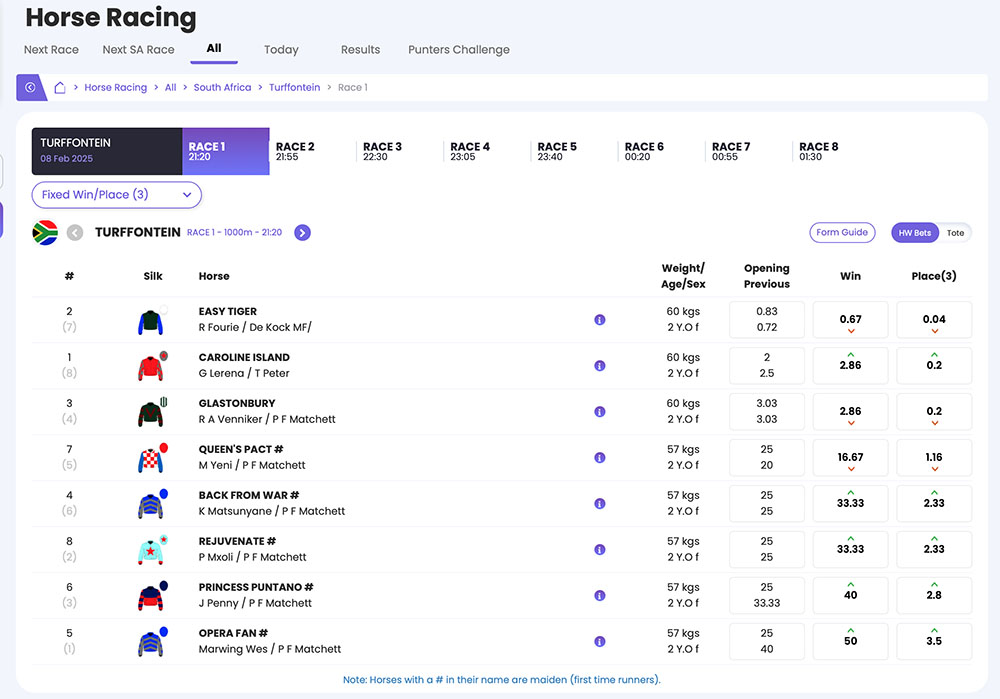Viewport: 1000px width, 699px height.
Task: Open Punters Challenge tab
Action: point(459,50)
